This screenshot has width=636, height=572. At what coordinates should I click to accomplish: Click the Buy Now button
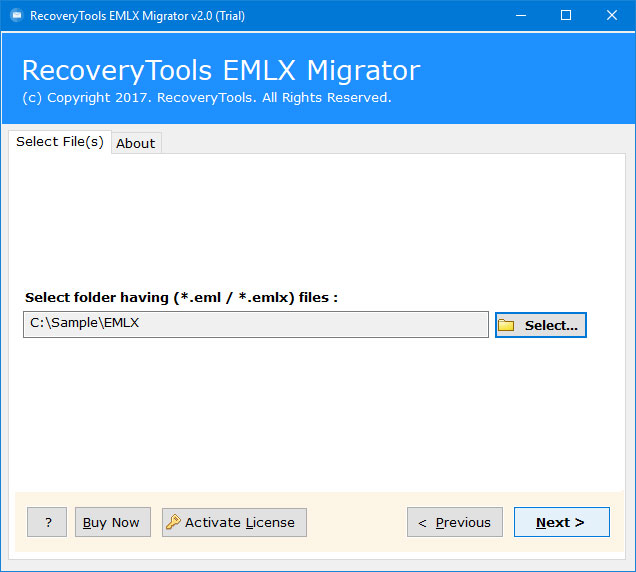(x=113, y=522)
